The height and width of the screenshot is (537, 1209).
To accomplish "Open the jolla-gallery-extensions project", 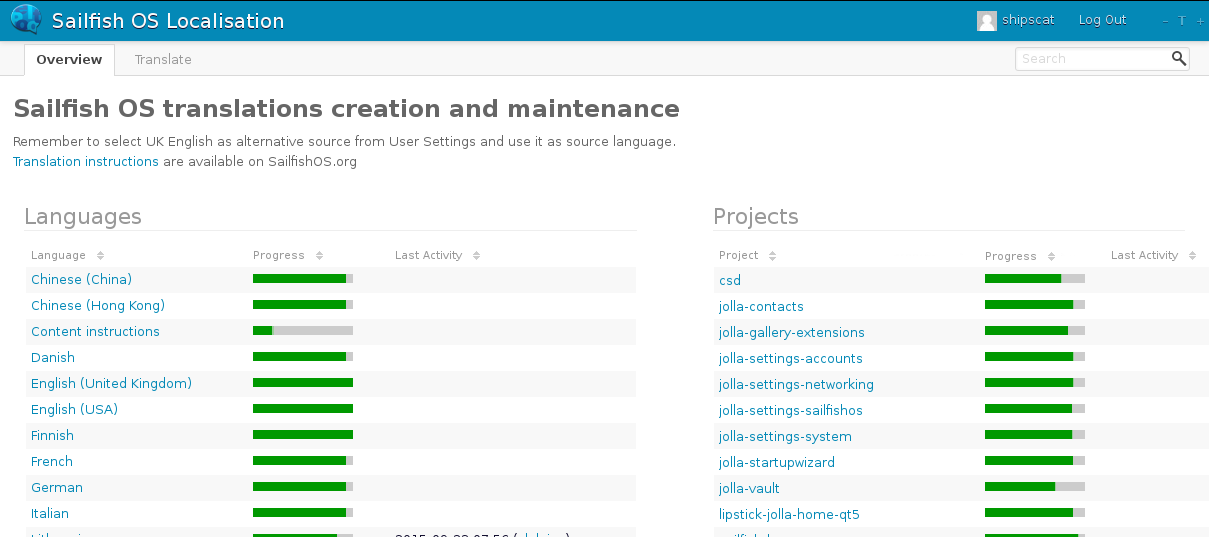I will [x=791, y=332].
